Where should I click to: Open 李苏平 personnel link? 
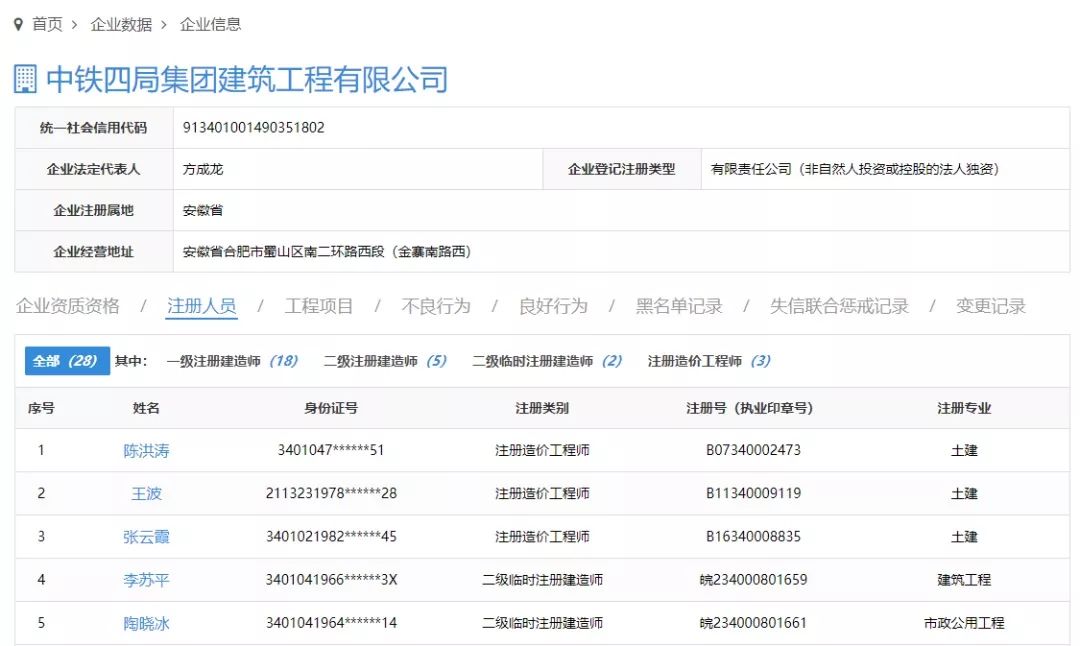point(146,580)
